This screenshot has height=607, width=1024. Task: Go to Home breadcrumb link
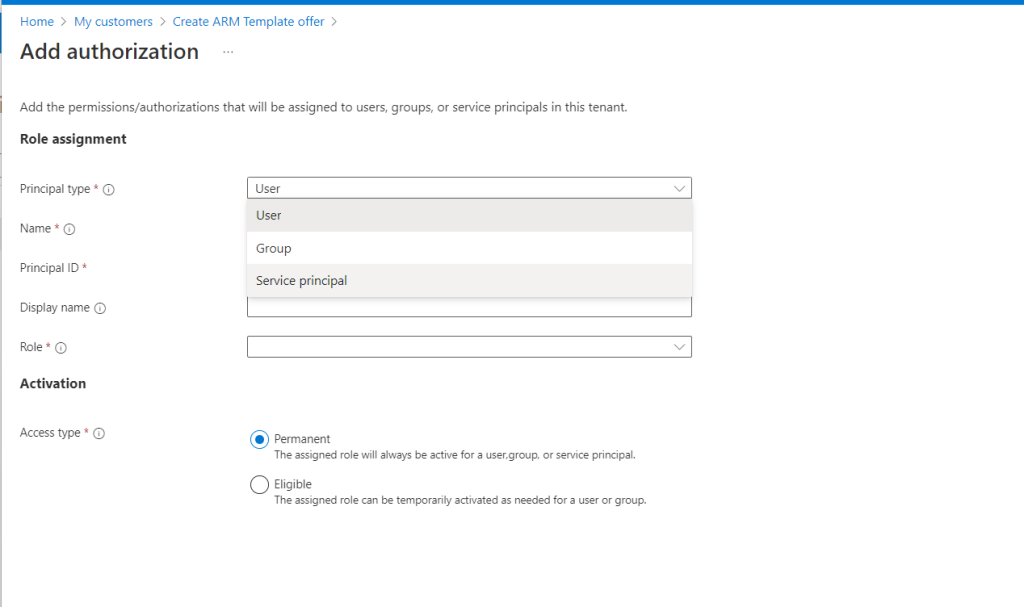pyautogui.click(x=37, y=21)
